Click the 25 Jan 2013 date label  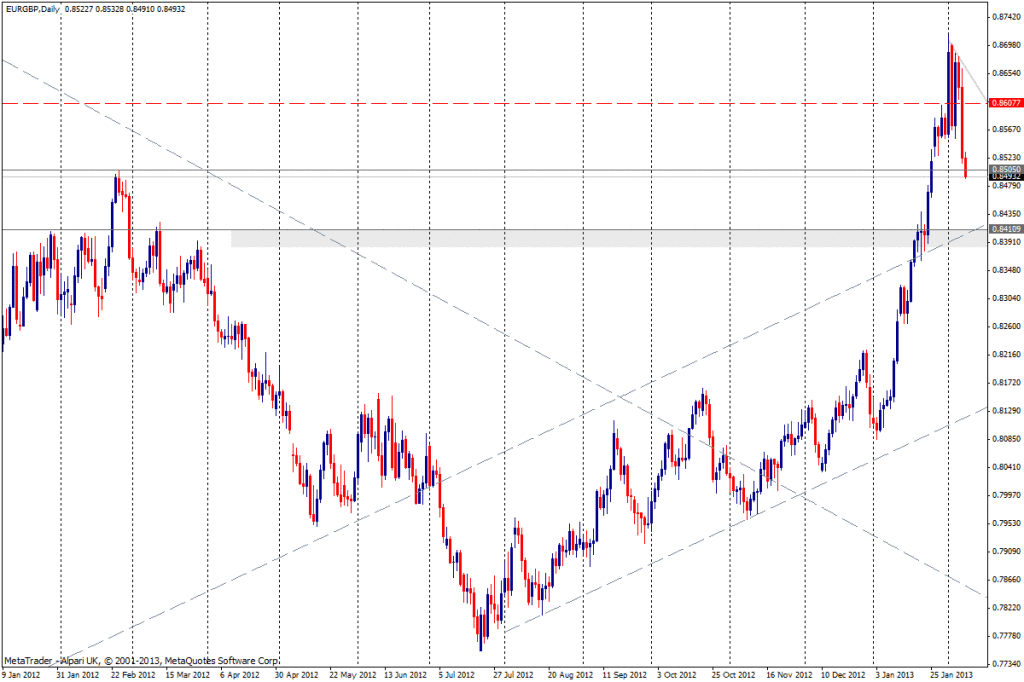950,675
